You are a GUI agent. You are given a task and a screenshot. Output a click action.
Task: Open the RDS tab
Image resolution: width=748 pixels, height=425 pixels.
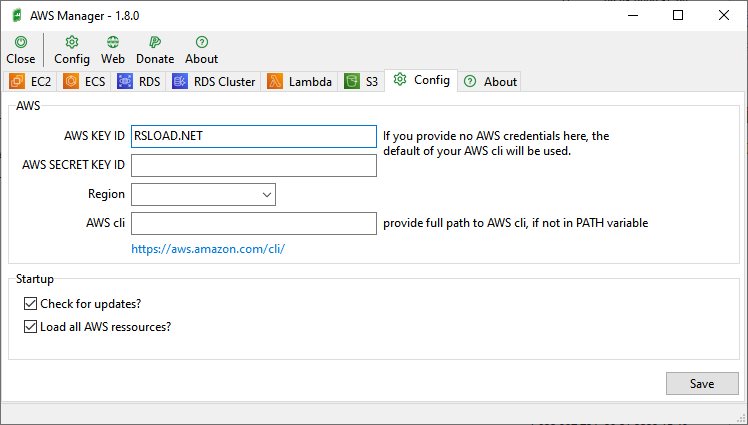[x=139, y=82]
